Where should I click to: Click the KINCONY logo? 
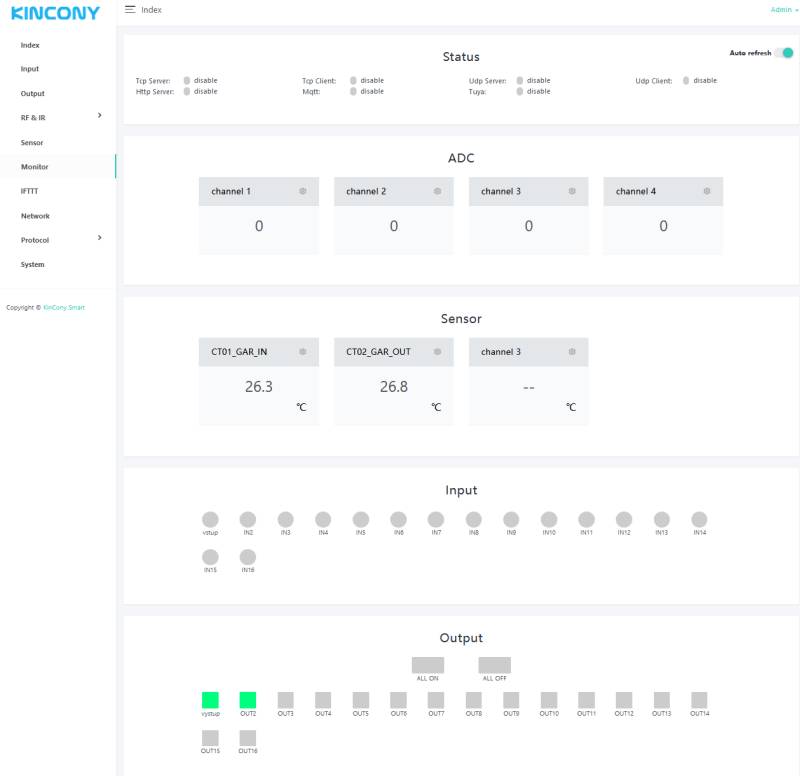(x=56, y=13)
